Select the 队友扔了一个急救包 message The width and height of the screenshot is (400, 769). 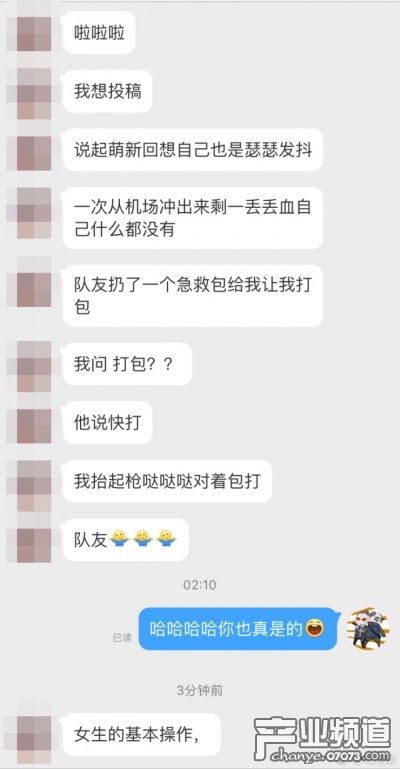click(x=193, y=295)
